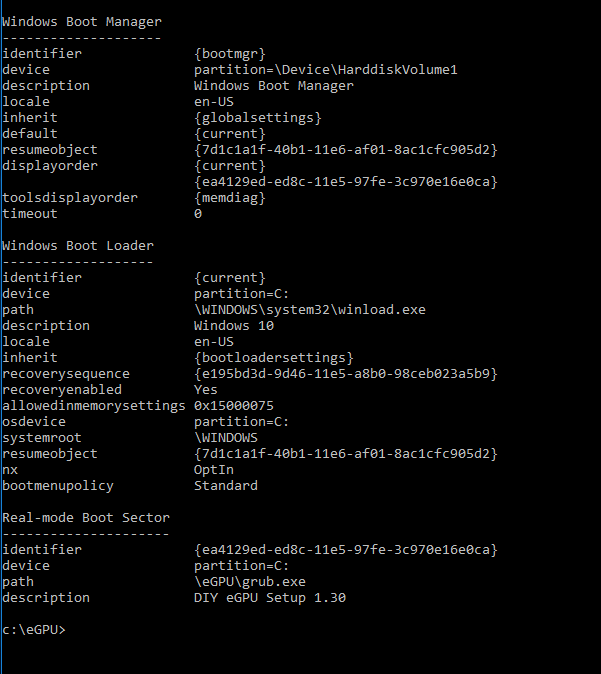The image size is (601, 674).
Task: Click the Windows Boot Manager heading
Action: (x=82, y=22)
